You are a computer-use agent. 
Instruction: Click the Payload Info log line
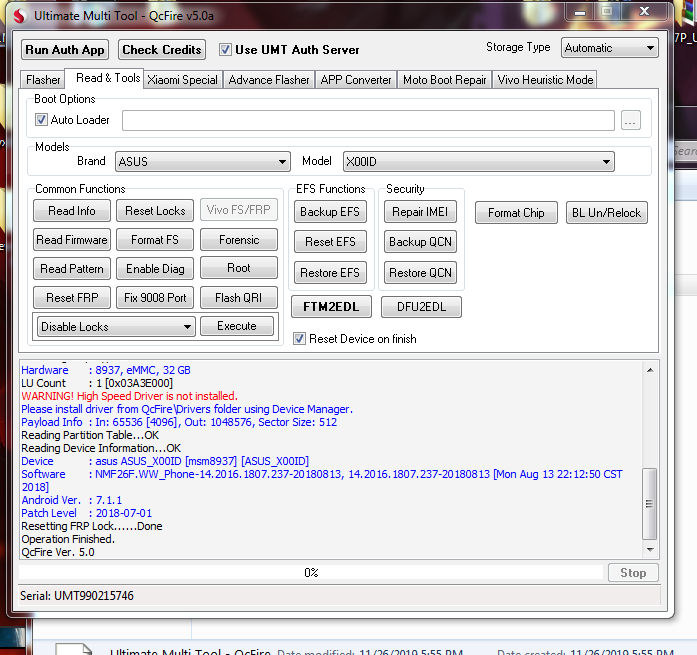tap(179, 422)
